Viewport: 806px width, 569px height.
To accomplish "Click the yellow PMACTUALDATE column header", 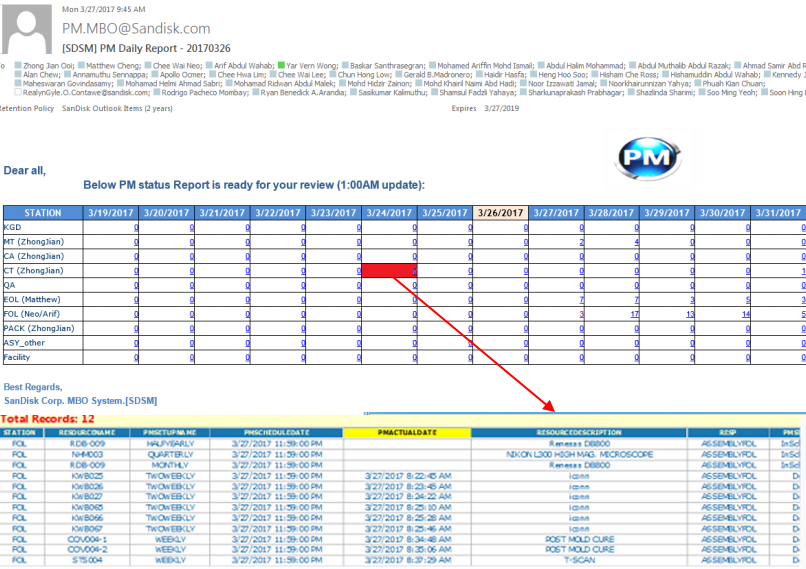I will click(406, 433).
